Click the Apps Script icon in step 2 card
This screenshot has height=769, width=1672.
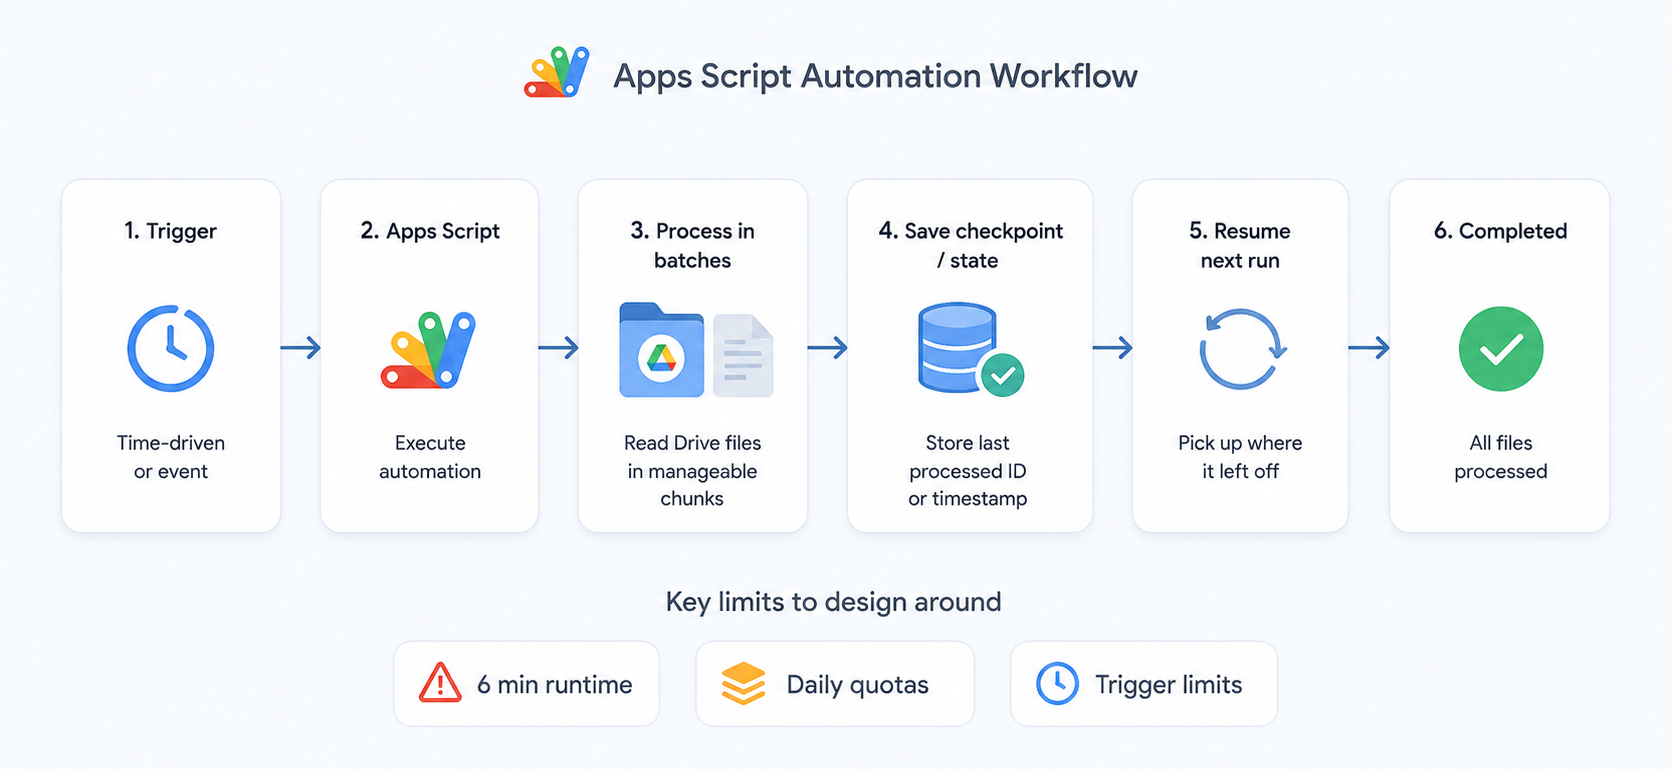pos(429,349)
